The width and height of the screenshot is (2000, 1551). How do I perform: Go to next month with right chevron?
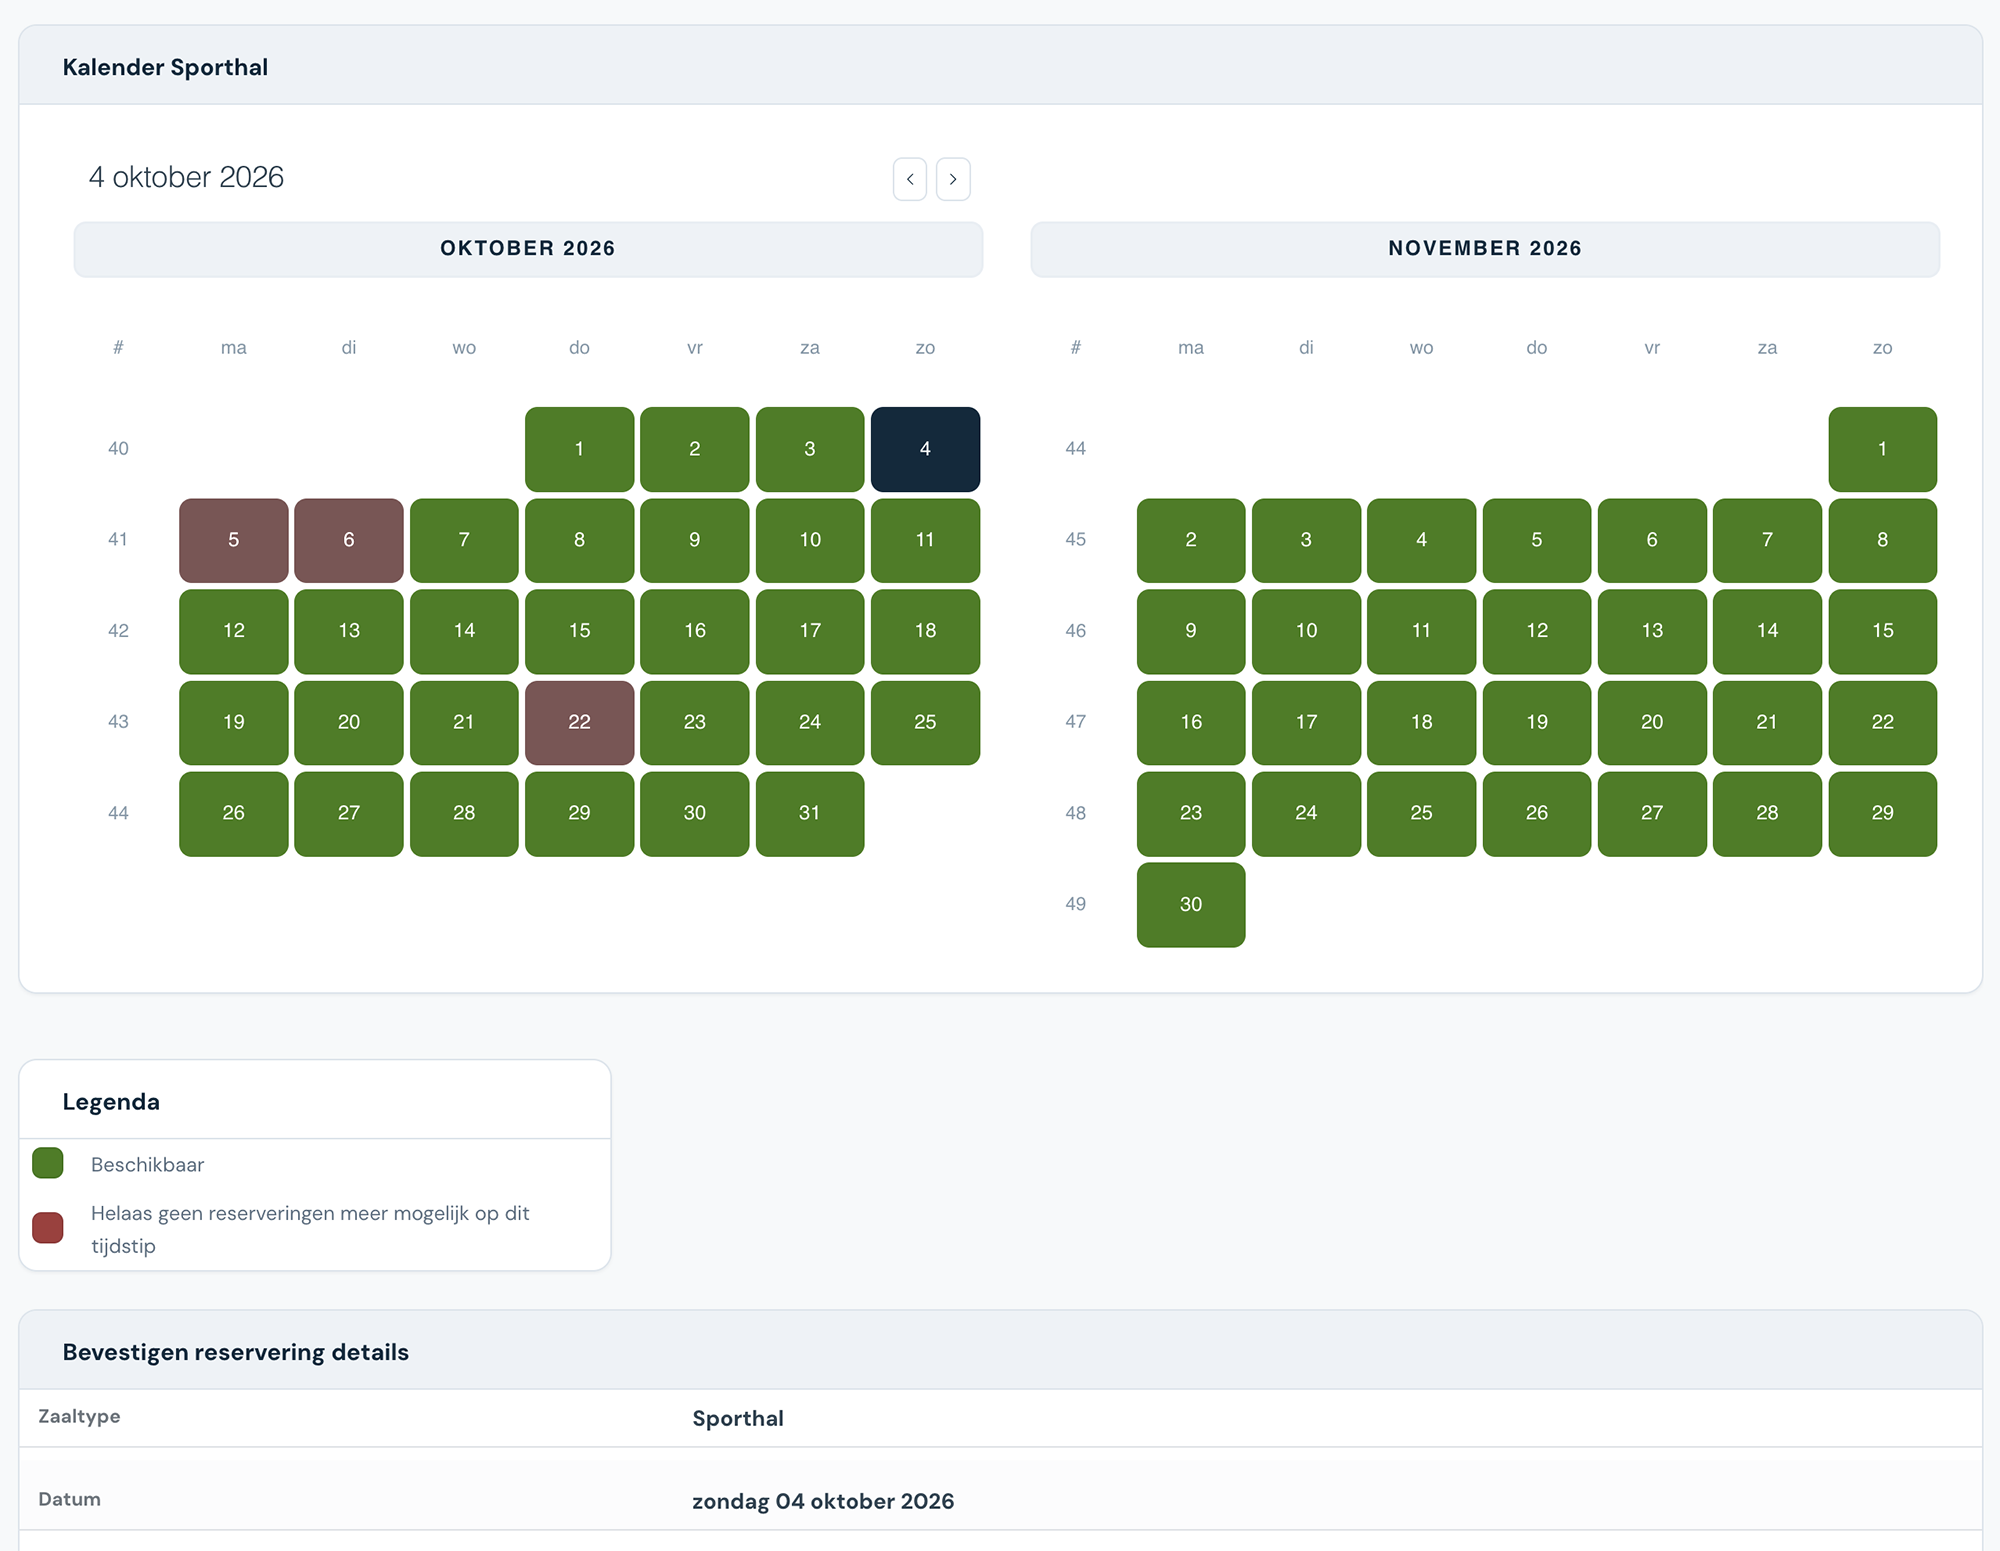point(953,179)
